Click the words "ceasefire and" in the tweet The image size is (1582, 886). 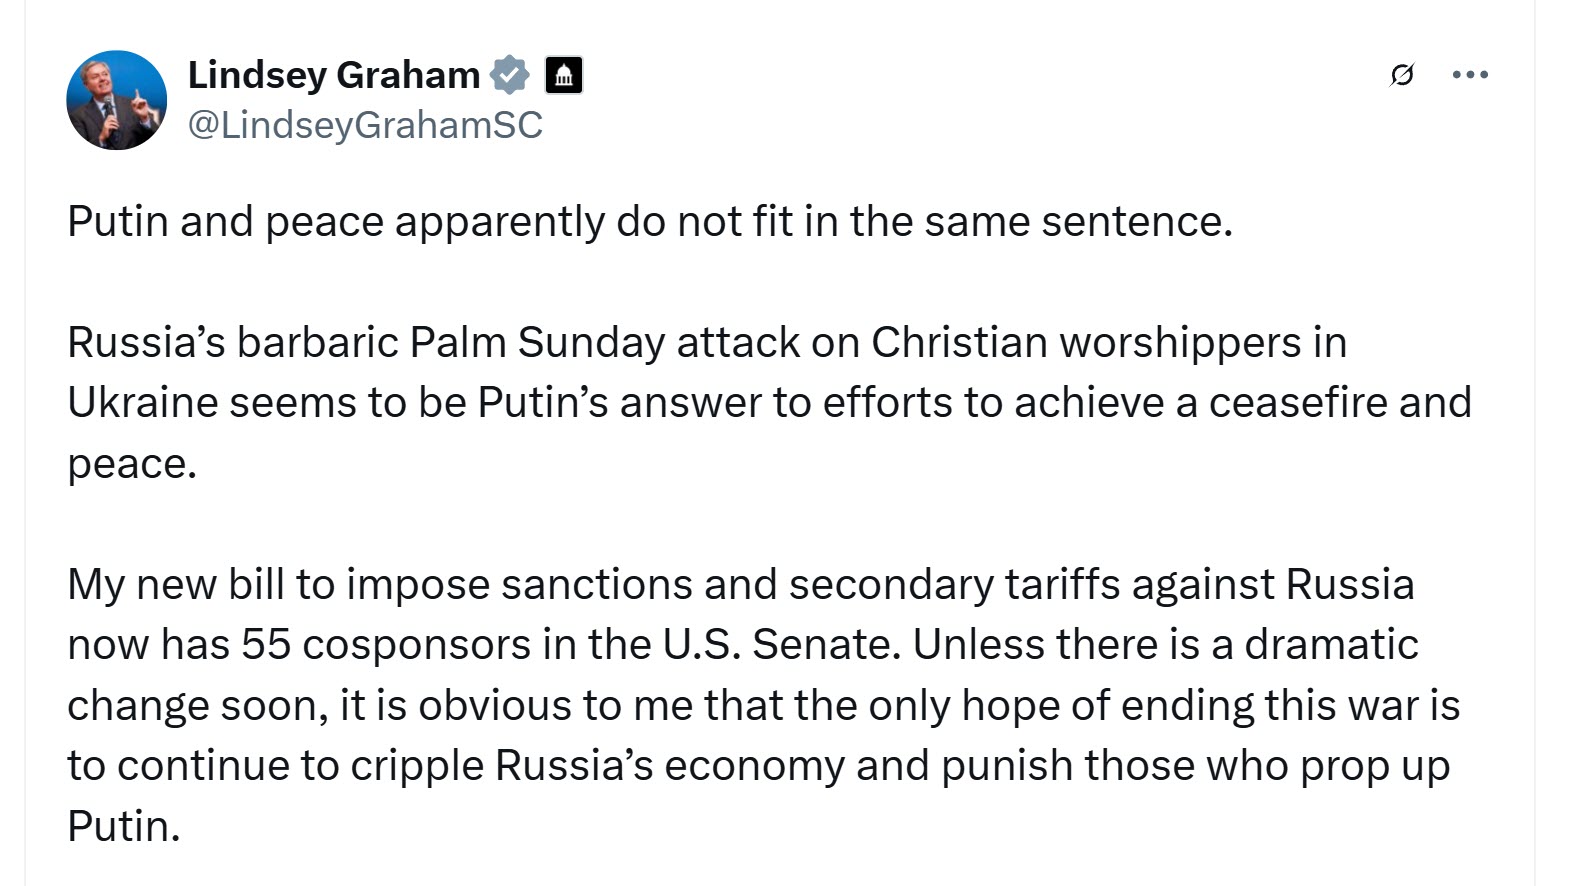[1340, 403]
